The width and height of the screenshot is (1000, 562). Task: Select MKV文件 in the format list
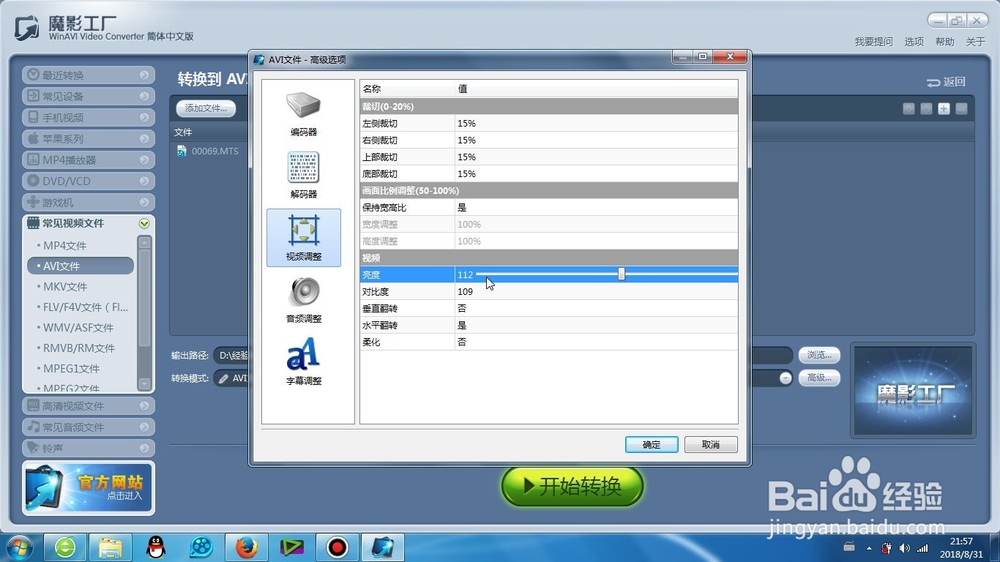(65, 286)
